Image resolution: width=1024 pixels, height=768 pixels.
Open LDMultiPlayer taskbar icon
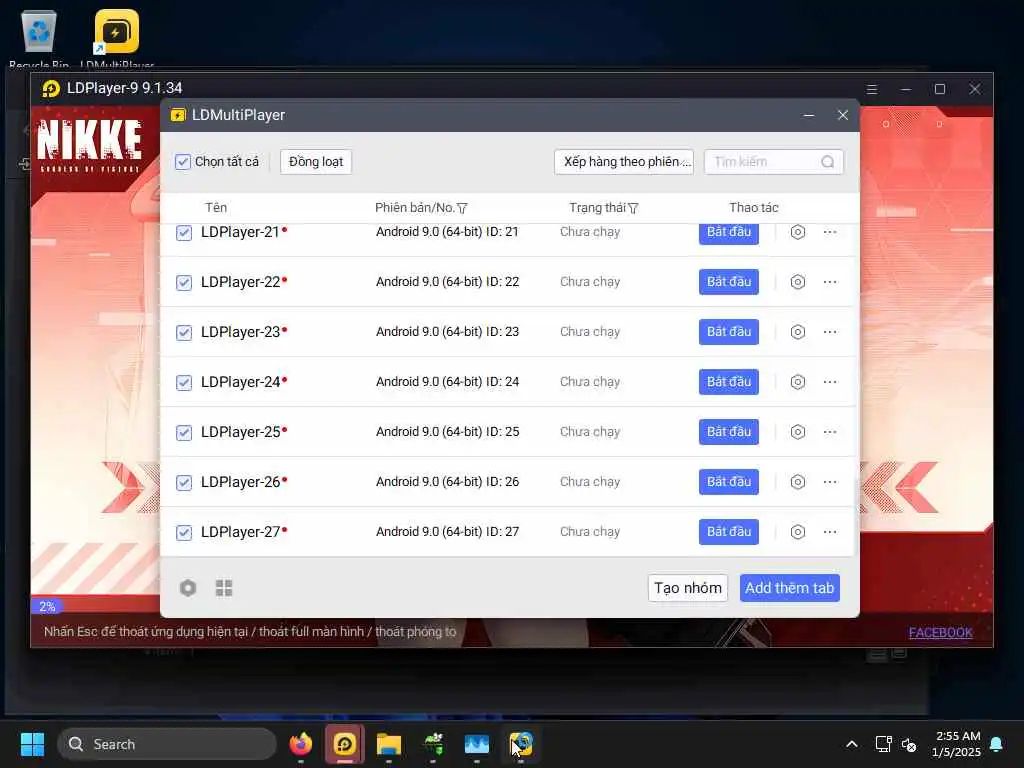click(x=521, y=744)
